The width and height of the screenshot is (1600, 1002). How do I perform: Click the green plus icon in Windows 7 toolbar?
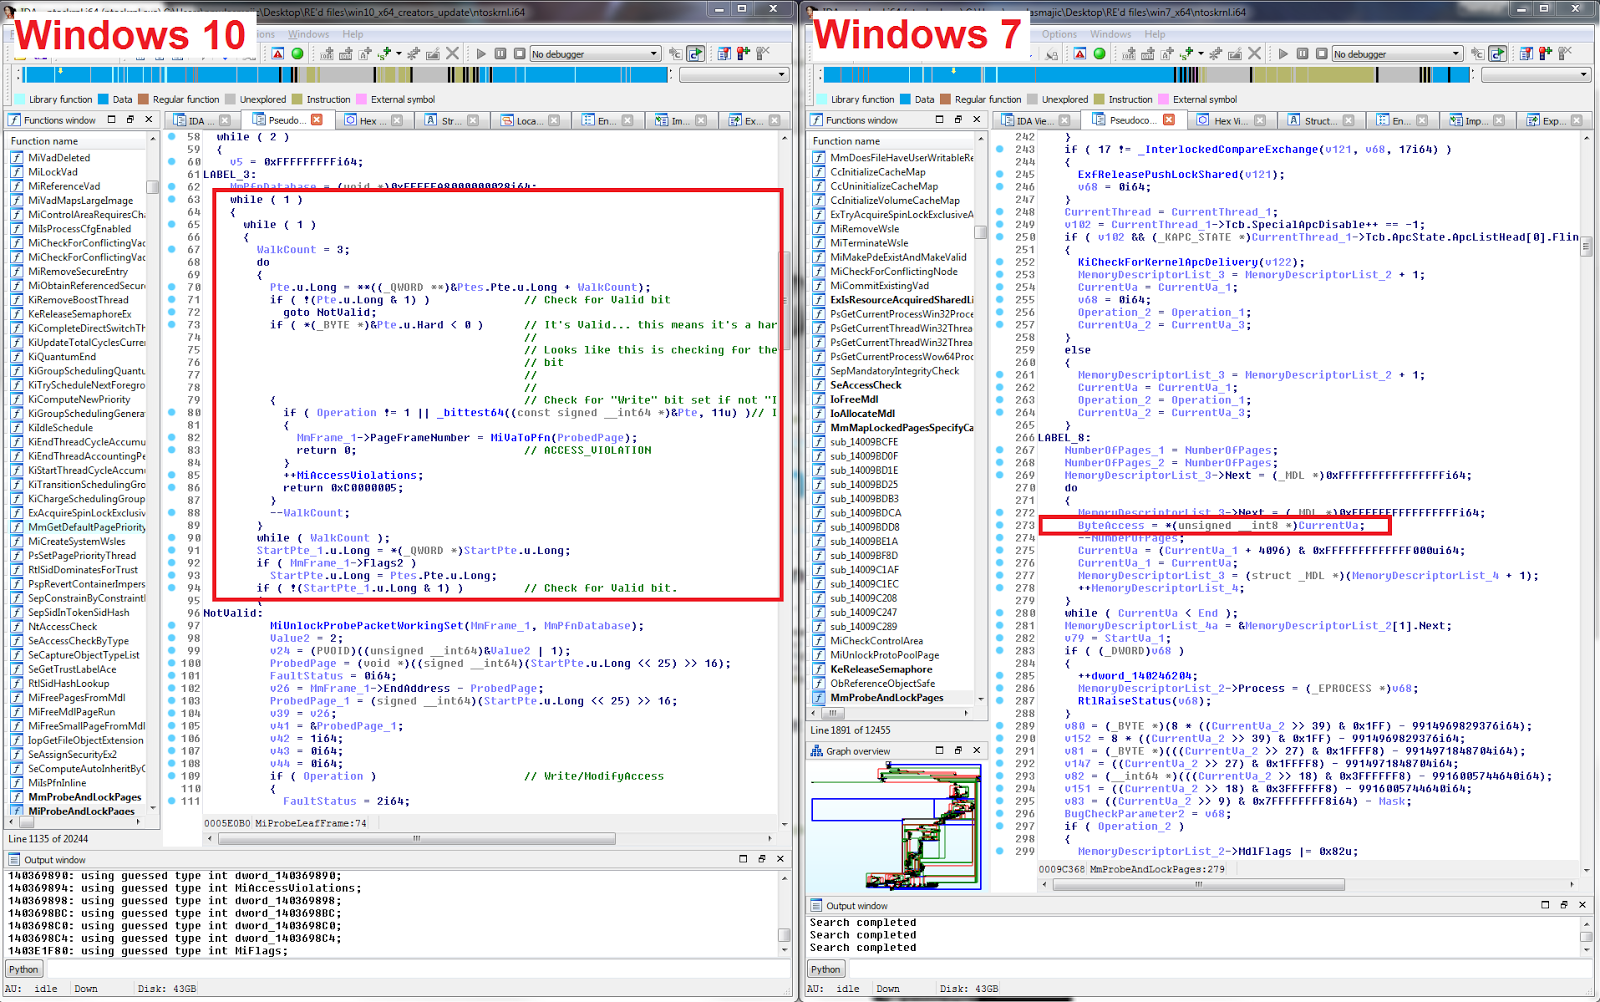pos(1187,52)
